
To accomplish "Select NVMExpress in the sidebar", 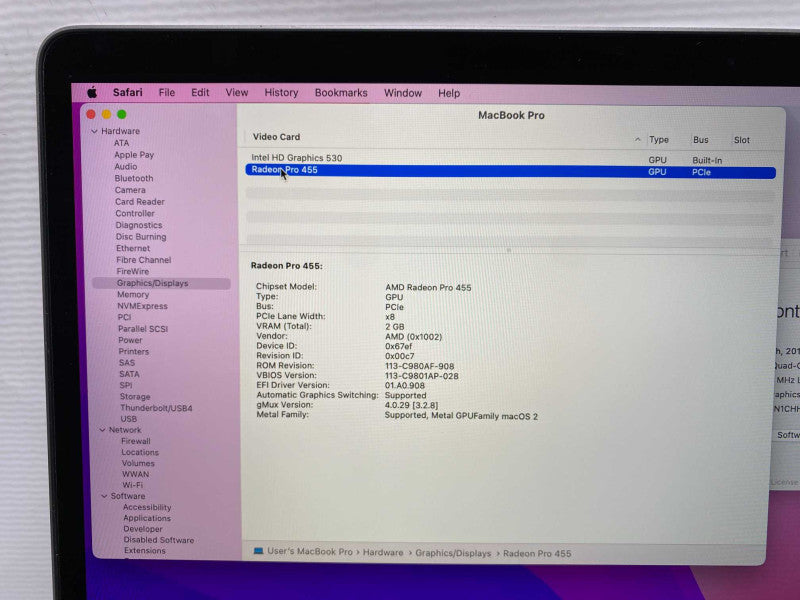I will pyautogui.click(x=142, y=306).
